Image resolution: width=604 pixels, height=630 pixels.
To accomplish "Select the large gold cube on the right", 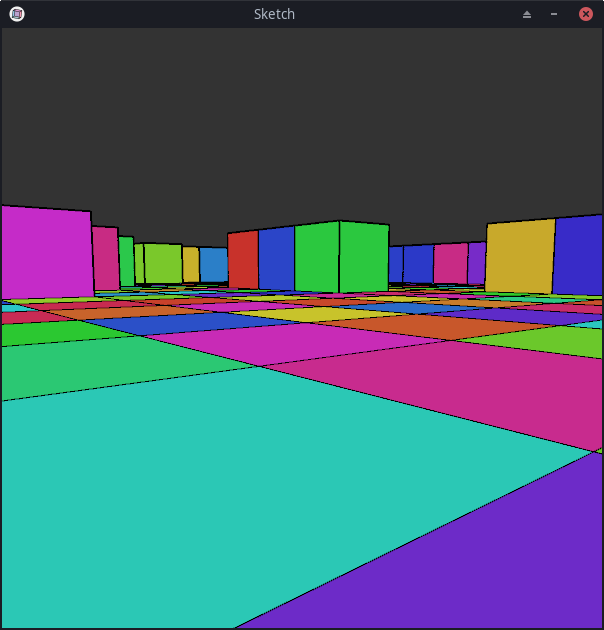I will [519, 257].
